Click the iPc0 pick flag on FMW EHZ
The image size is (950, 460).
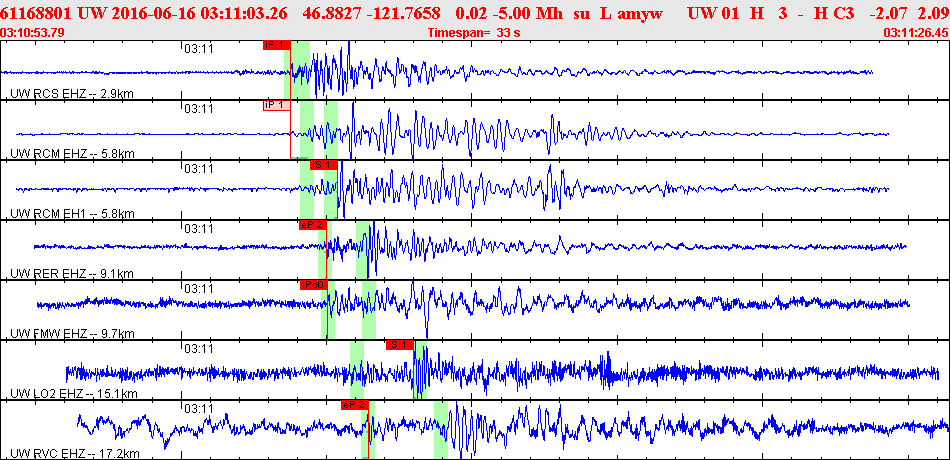[314, 285]
